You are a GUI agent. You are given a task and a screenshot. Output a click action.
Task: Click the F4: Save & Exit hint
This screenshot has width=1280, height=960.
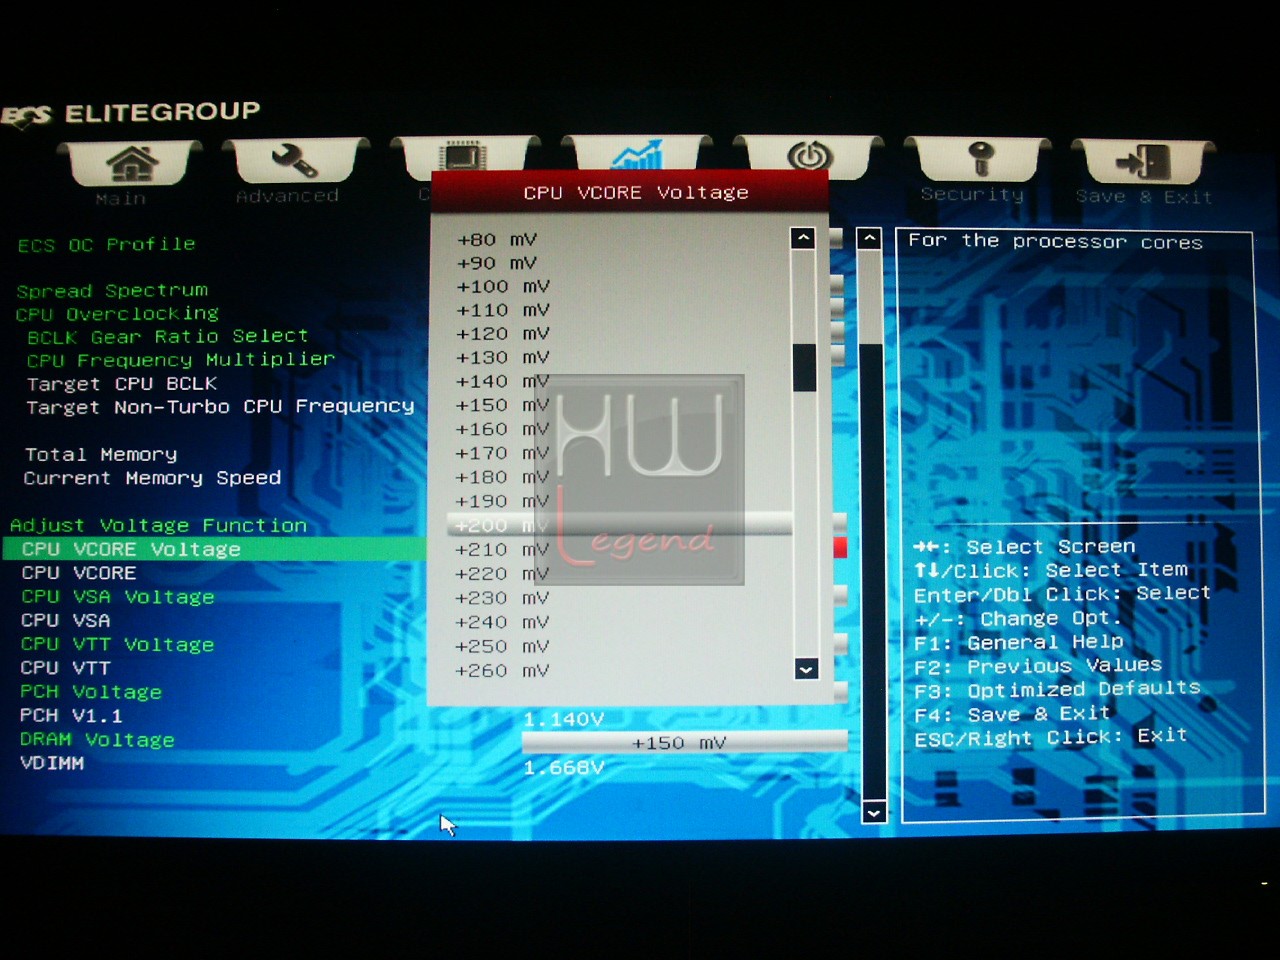1012,714
